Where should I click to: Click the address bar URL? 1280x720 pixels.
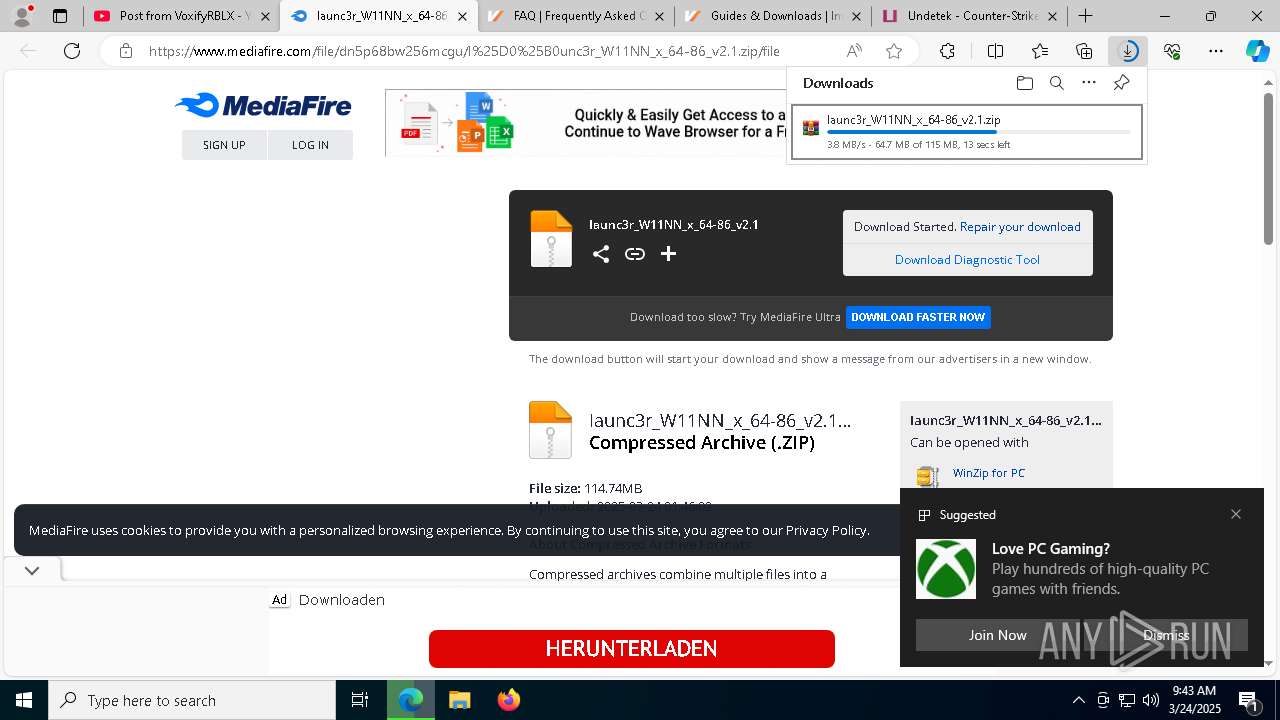(x=464, y=51)
